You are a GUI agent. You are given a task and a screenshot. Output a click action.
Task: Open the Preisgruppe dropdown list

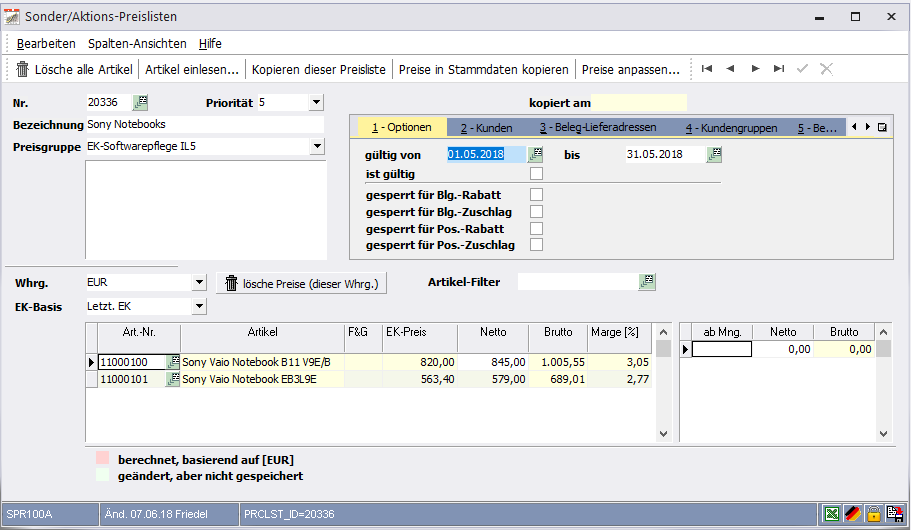click(316, 147)
